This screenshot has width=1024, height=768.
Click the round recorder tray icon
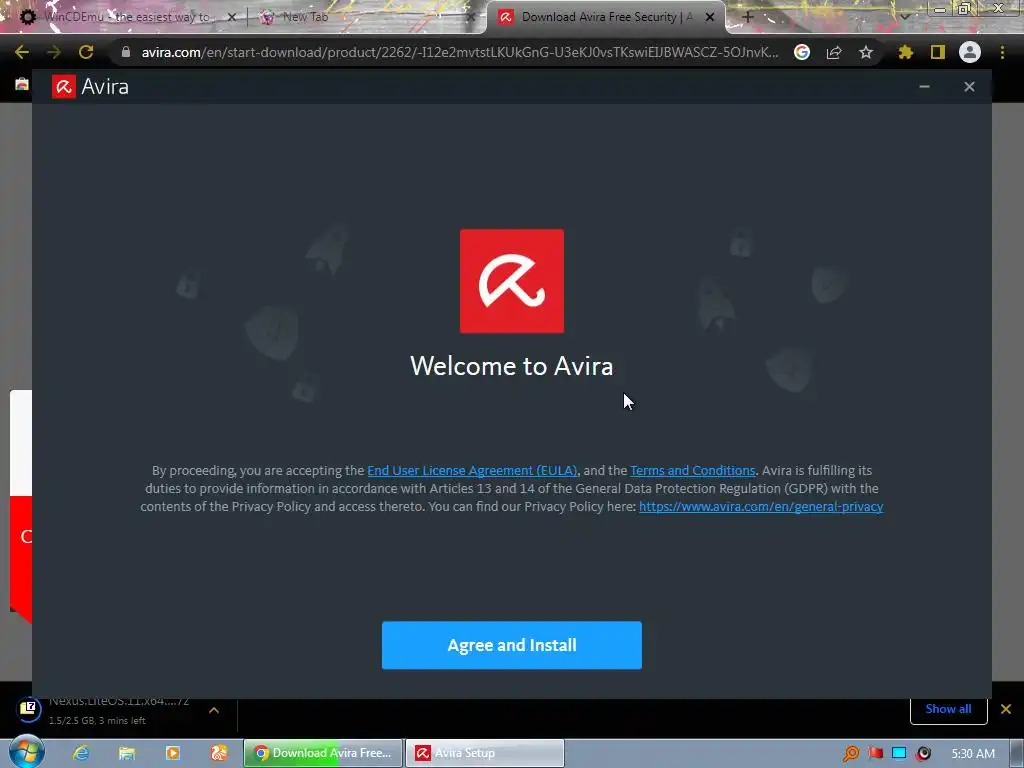click(x=923, y=754)
